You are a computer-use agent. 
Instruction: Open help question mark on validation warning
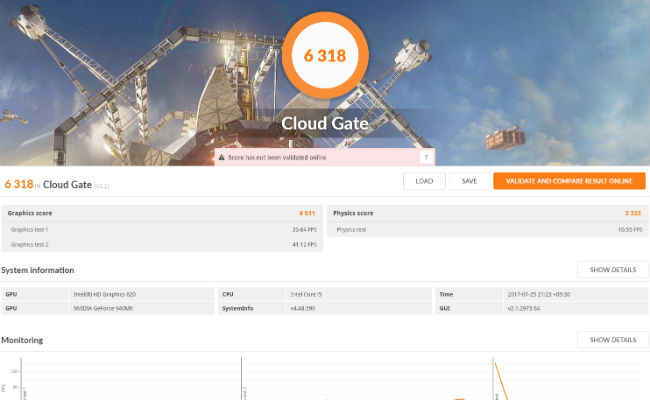coord(426,158)
